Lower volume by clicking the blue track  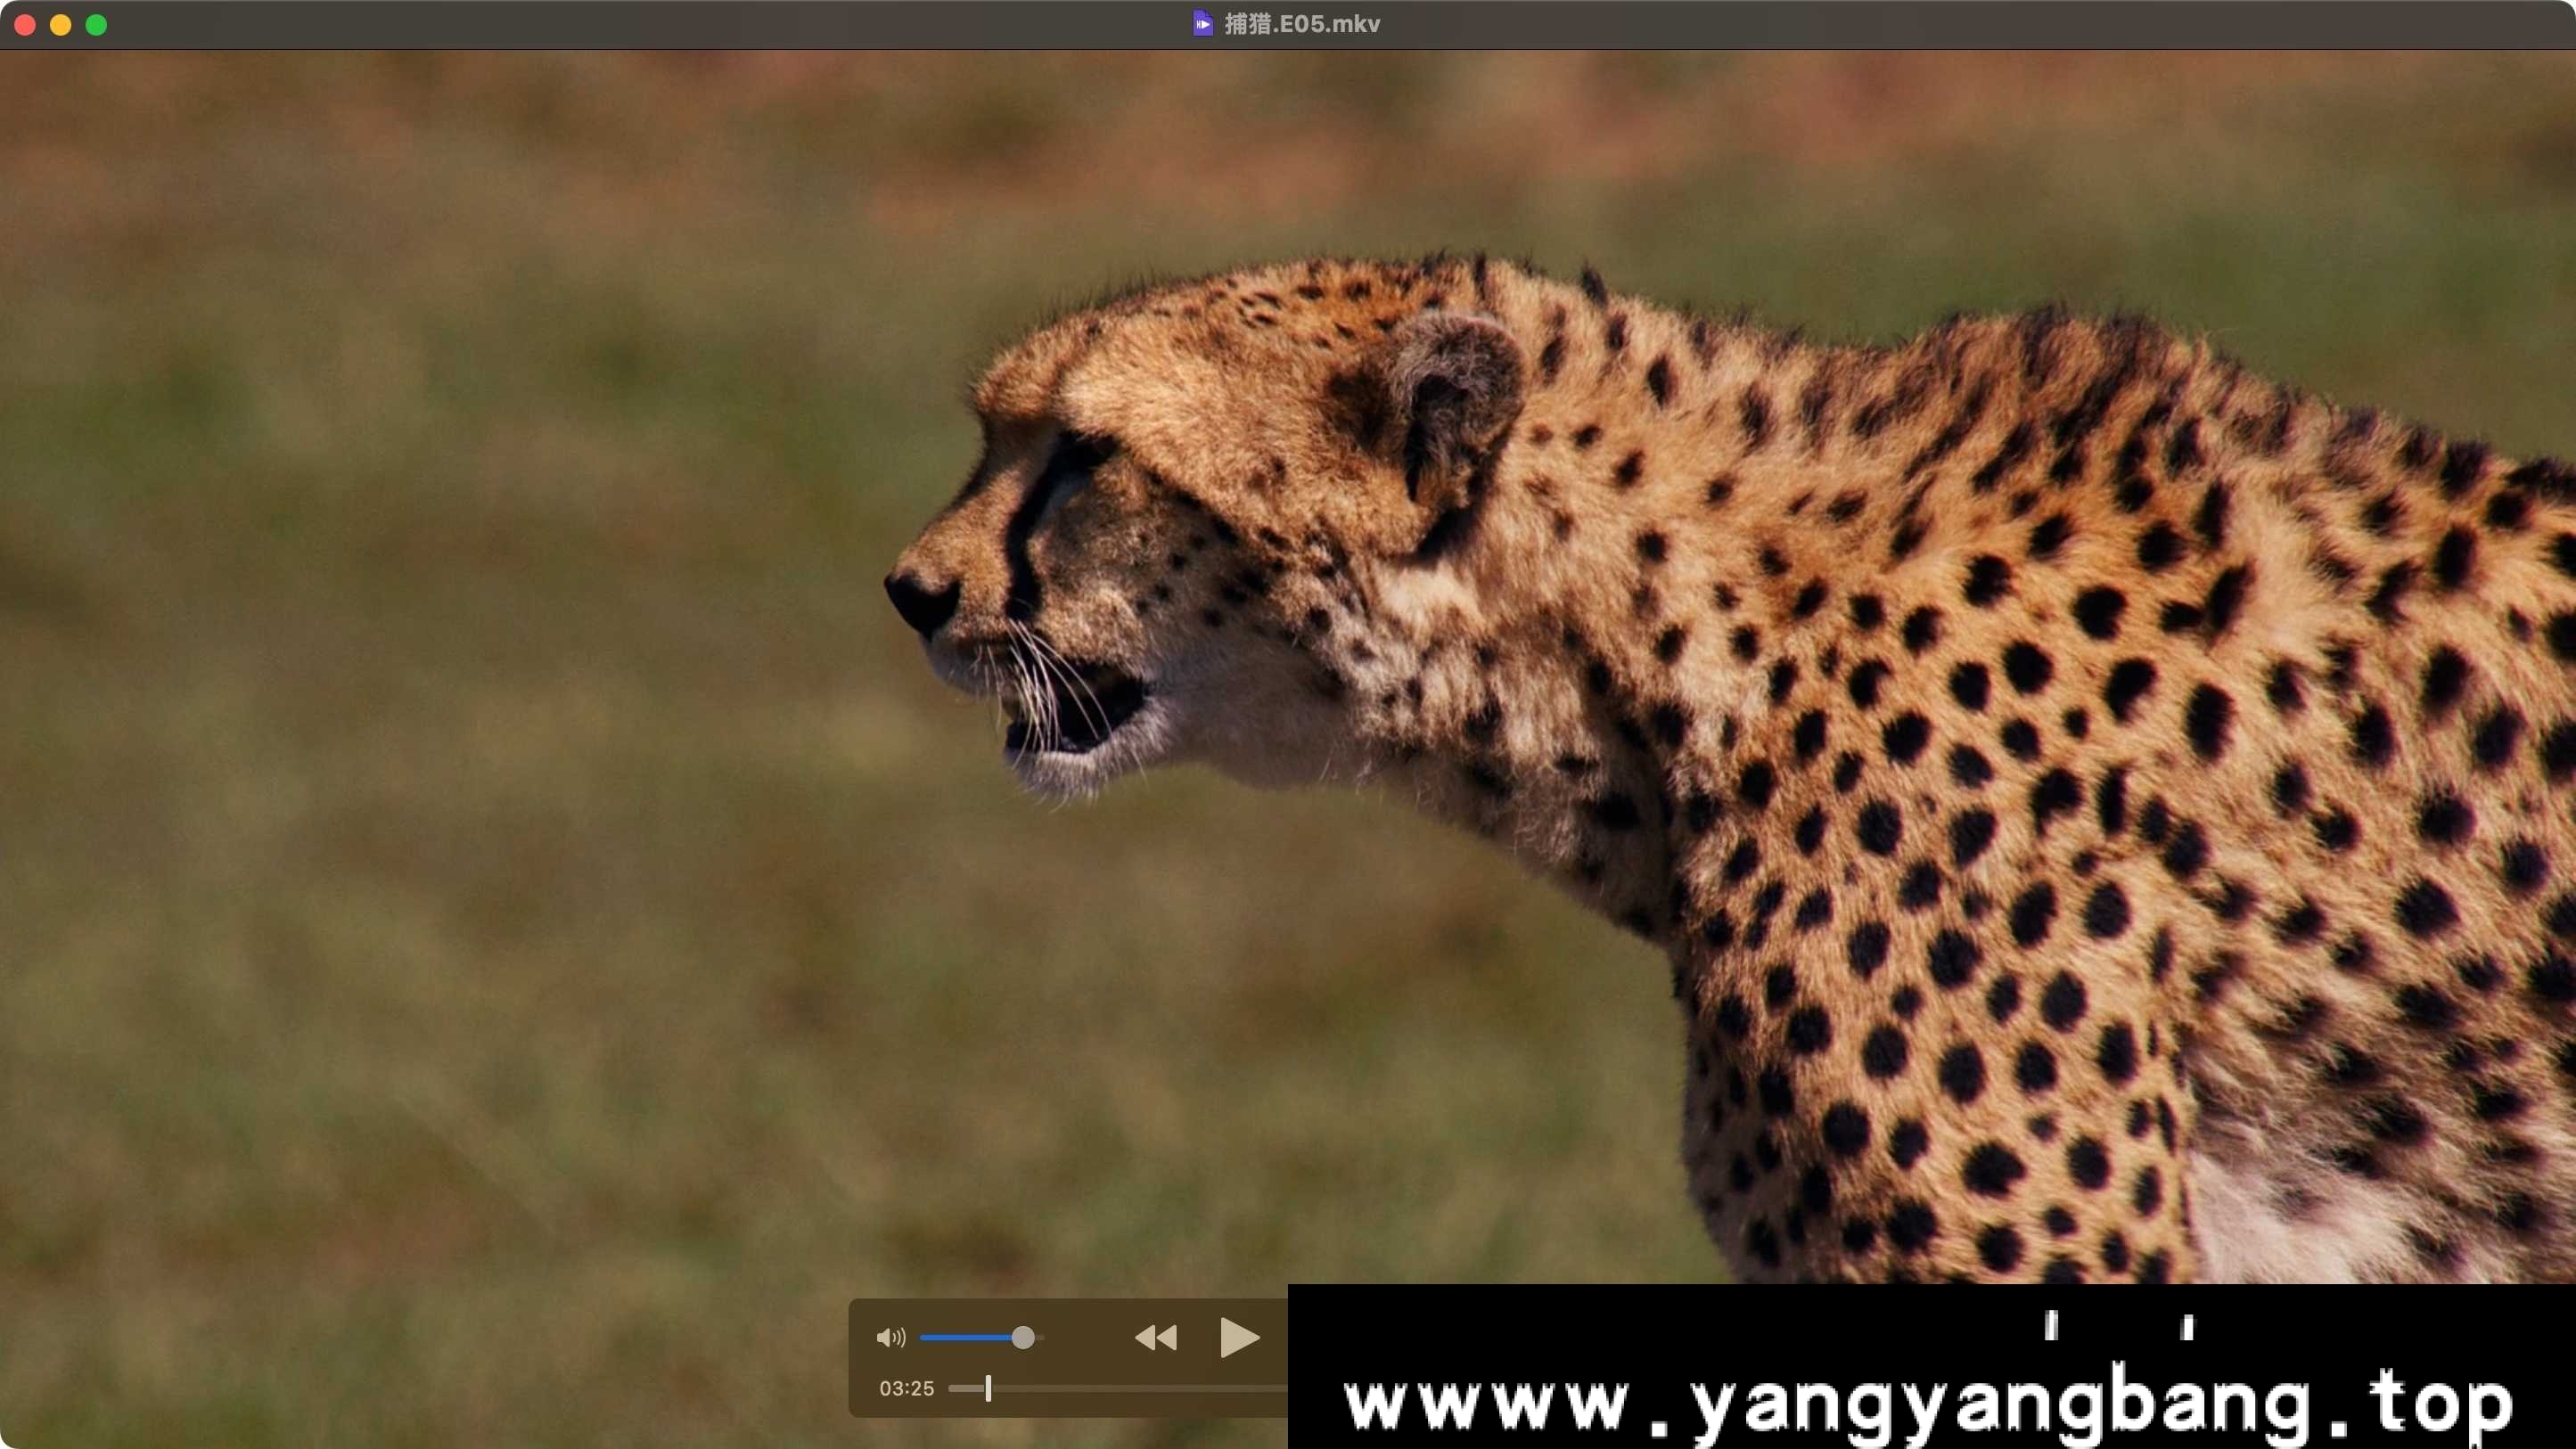pos(960,1337)
